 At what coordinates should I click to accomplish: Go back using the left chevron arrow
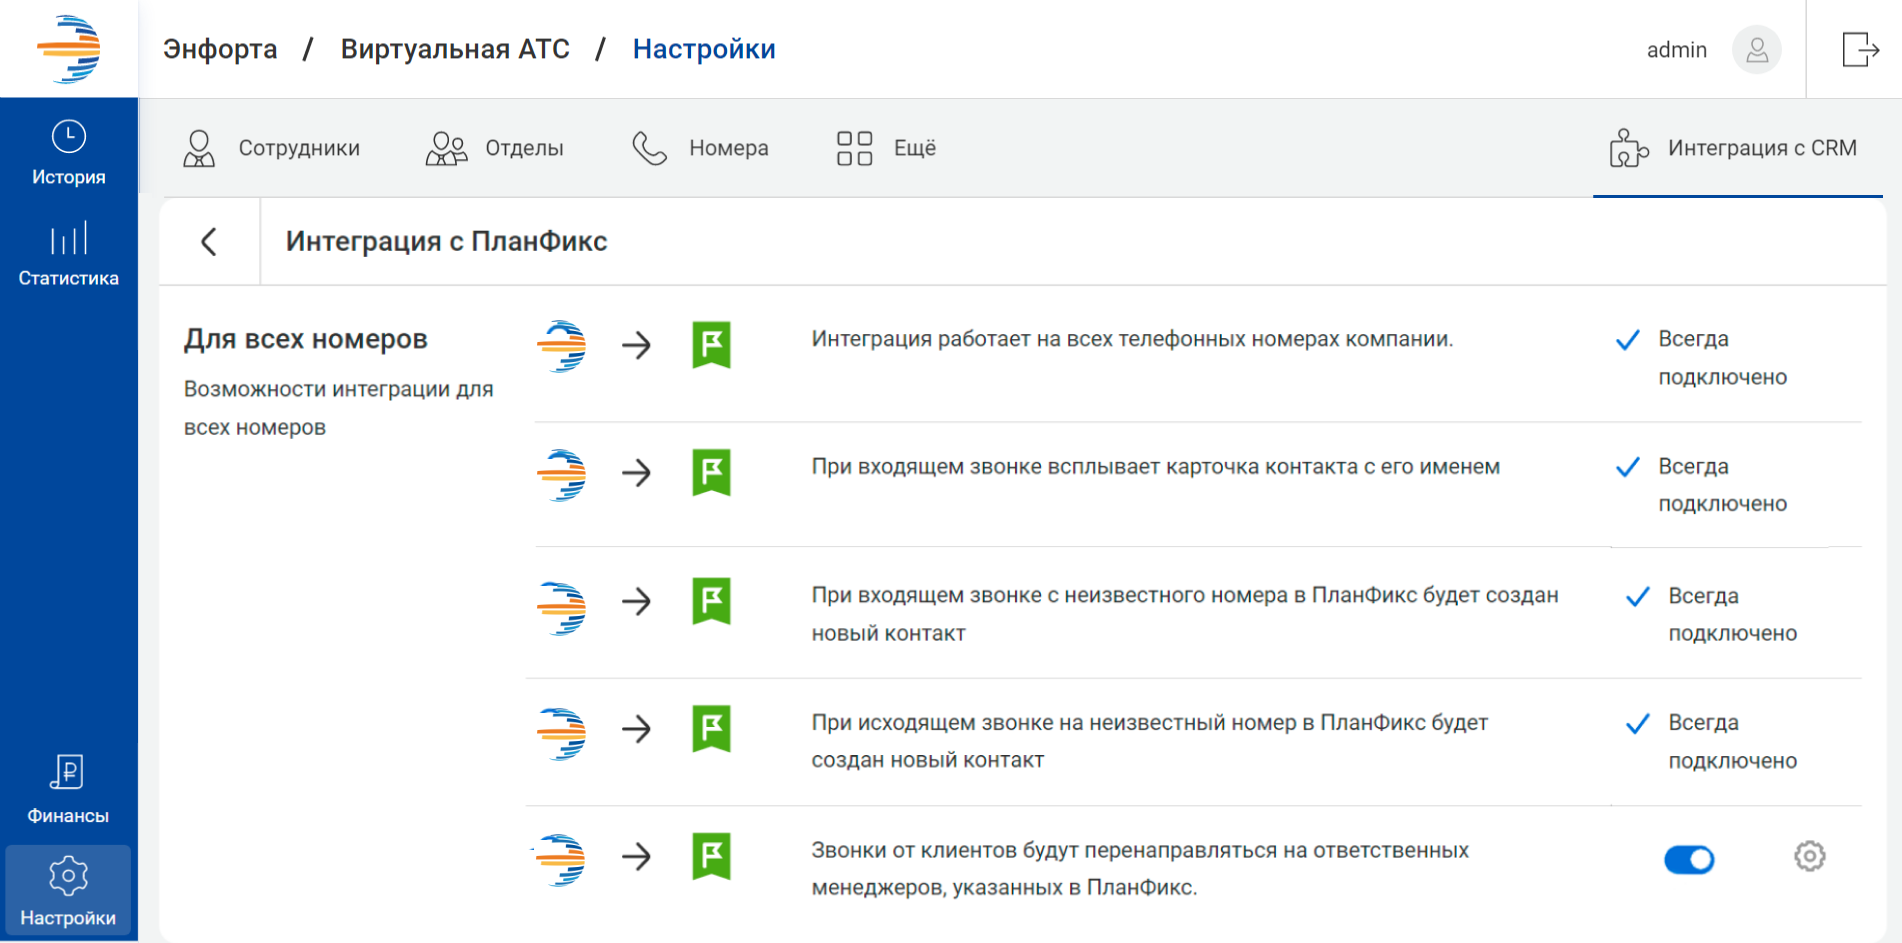(209, 241)
